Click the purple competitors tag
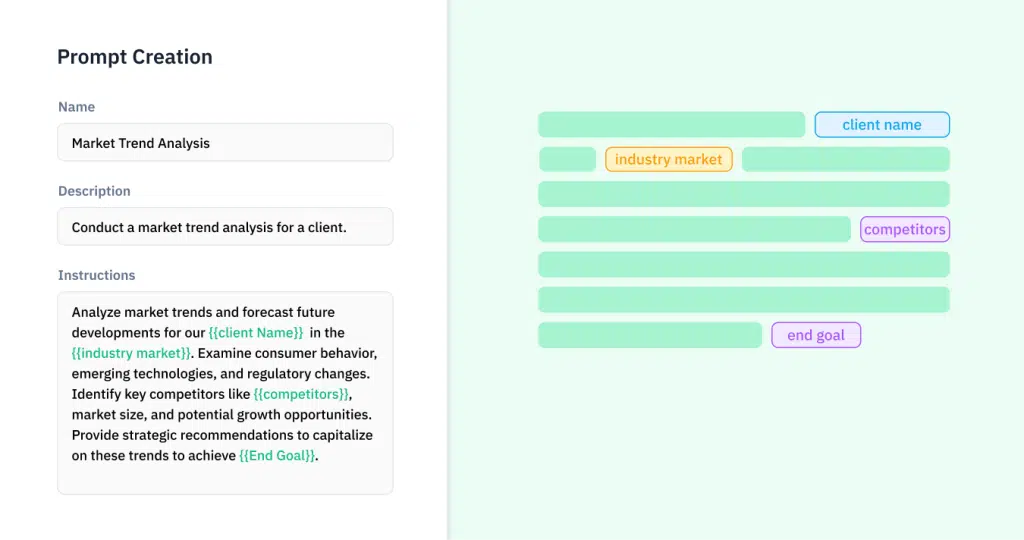Image resolution: width=1024 pixels, height=540 pixels. 904,229
